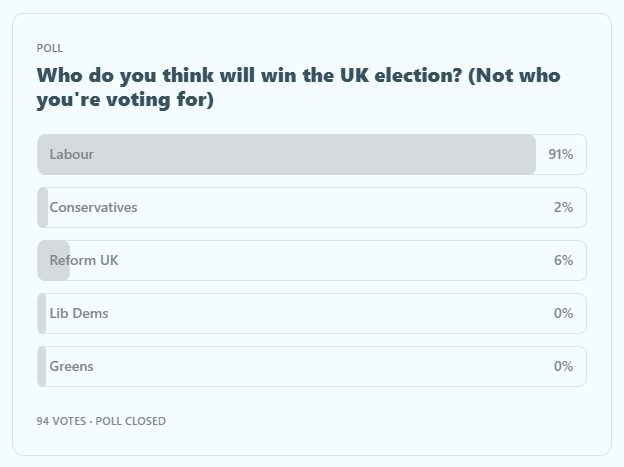Screen dimensions: 624x467
Task: Click the 2% result for Conservatives
Action: (x=563, y=208)
